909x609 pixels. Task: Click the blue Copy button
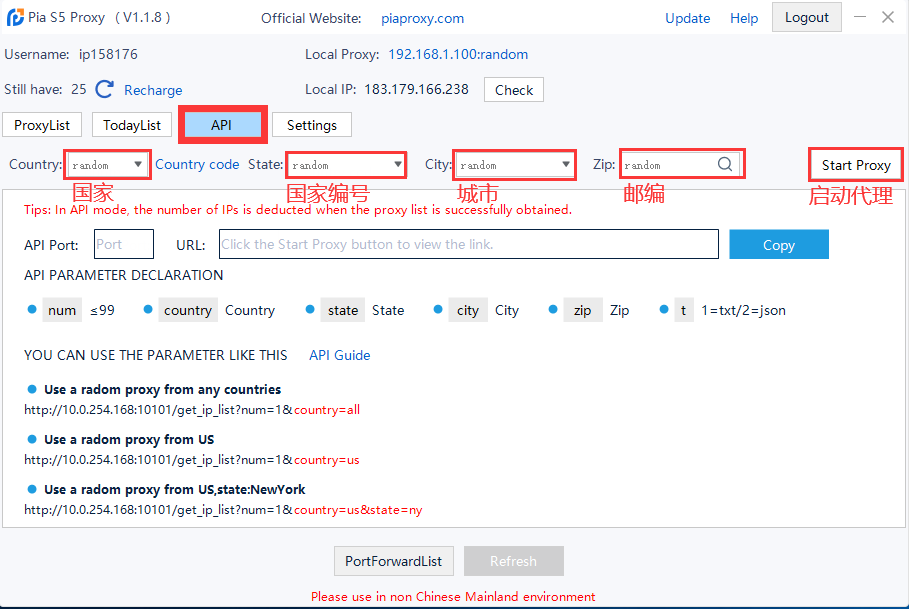click(x=778, y=245)
